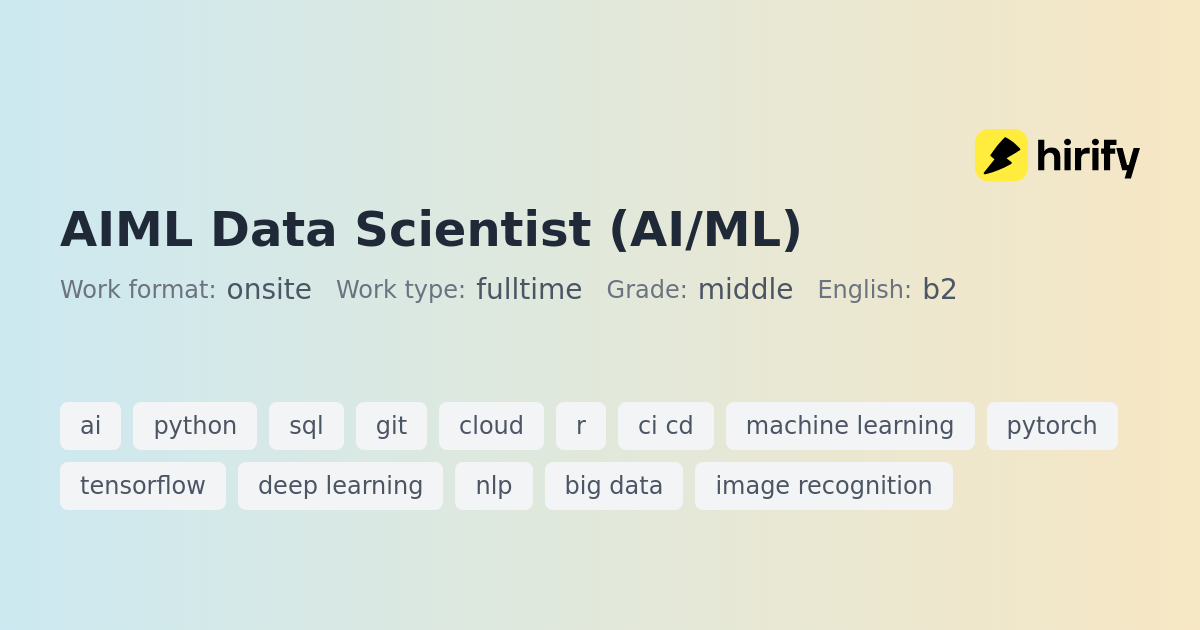Click the AIML Data Scientist job title

point(431,229)
